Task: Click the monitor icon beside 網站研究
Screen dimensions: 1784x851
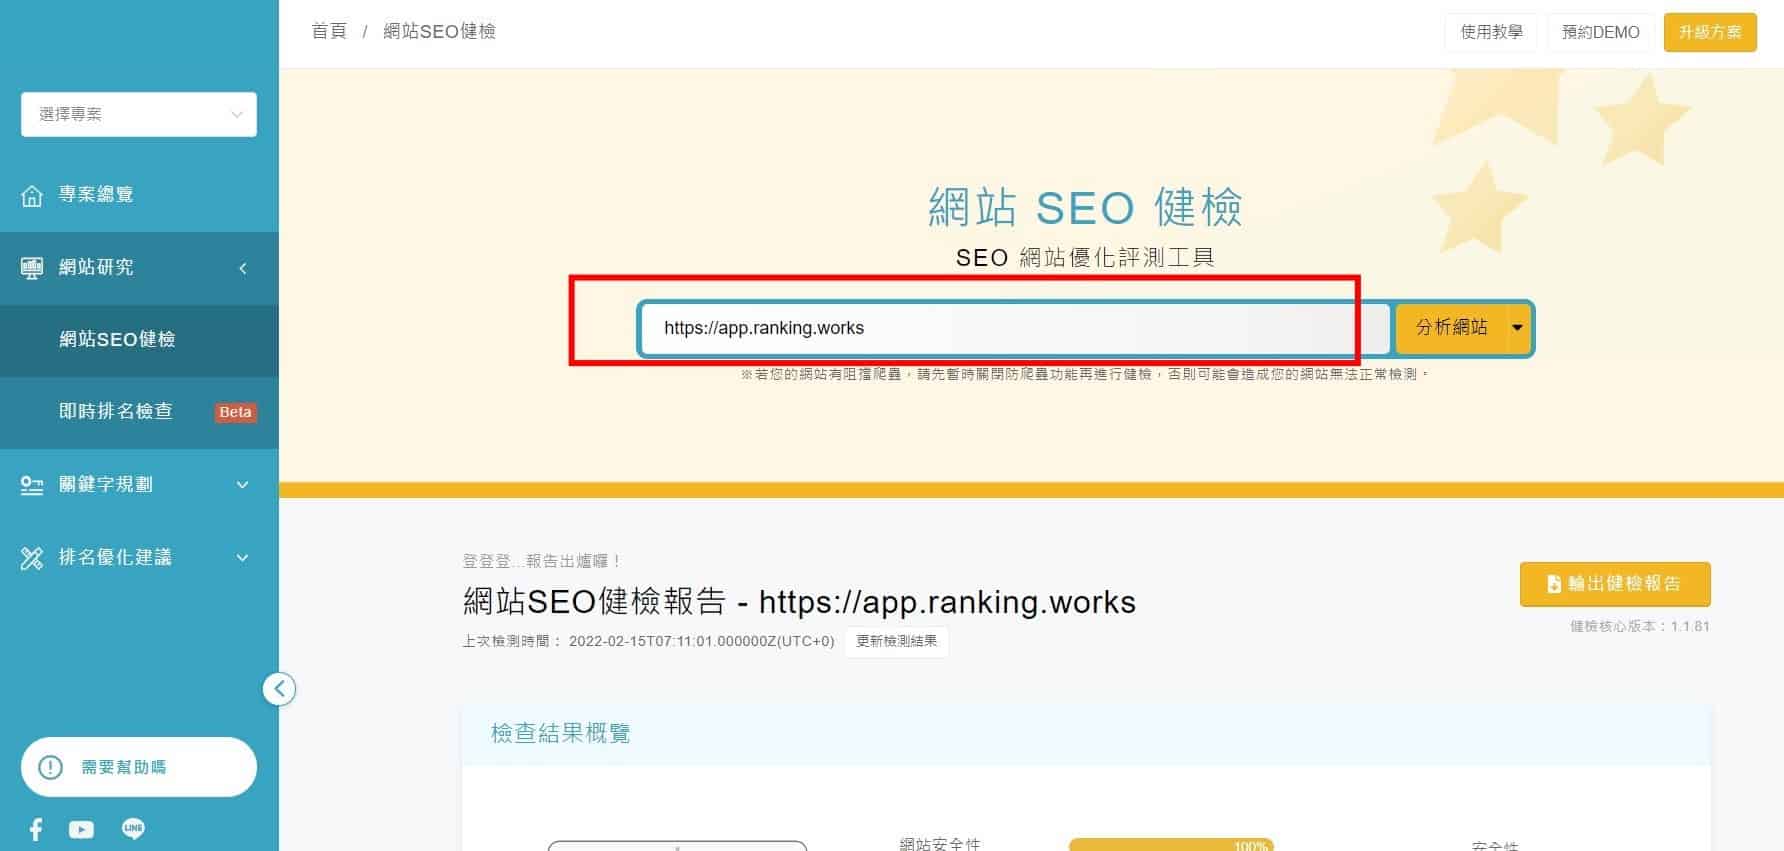Action: [x=32, y=268]
